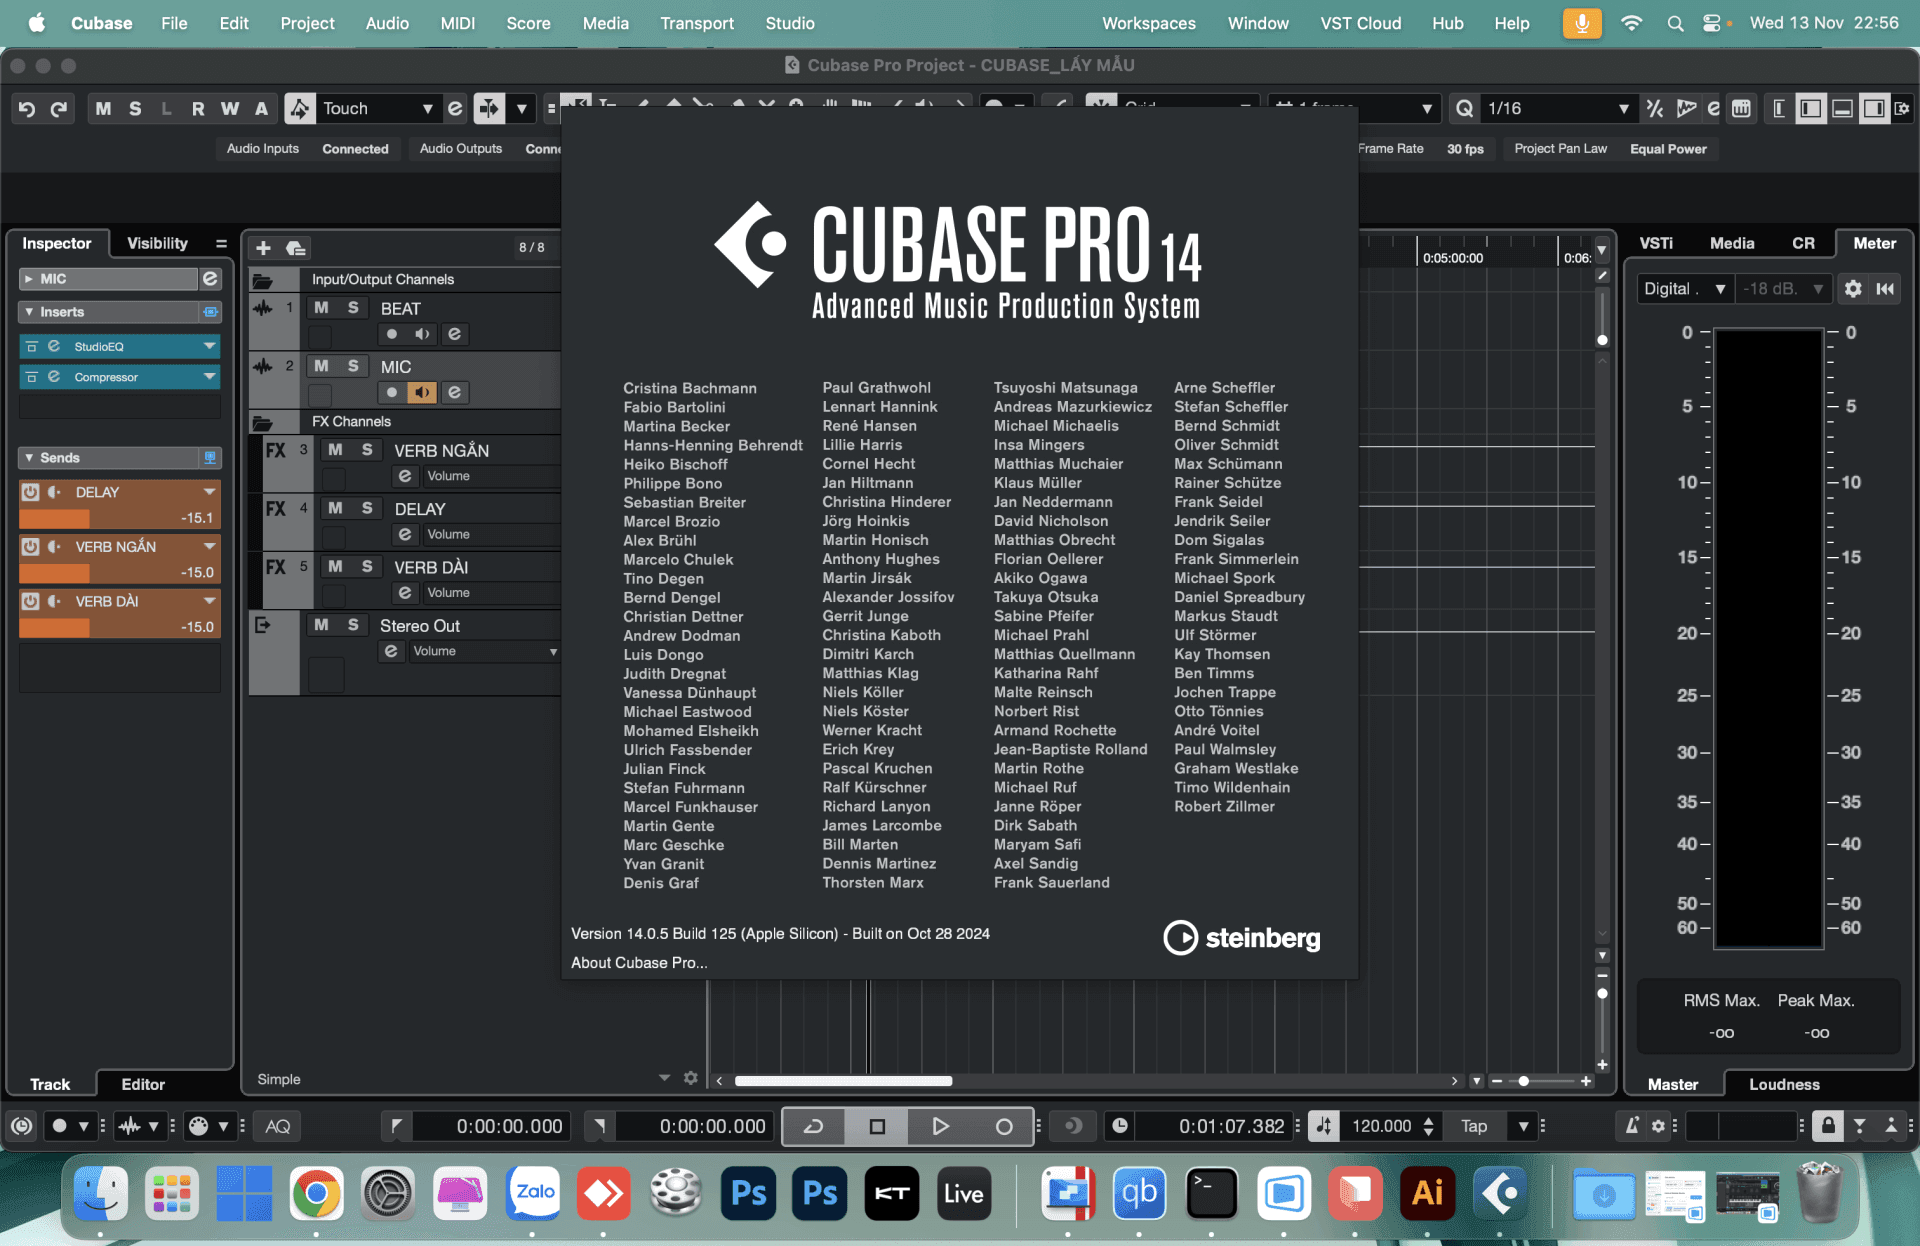Reset meters with the rewind icon

click(x=1885, y=289)
